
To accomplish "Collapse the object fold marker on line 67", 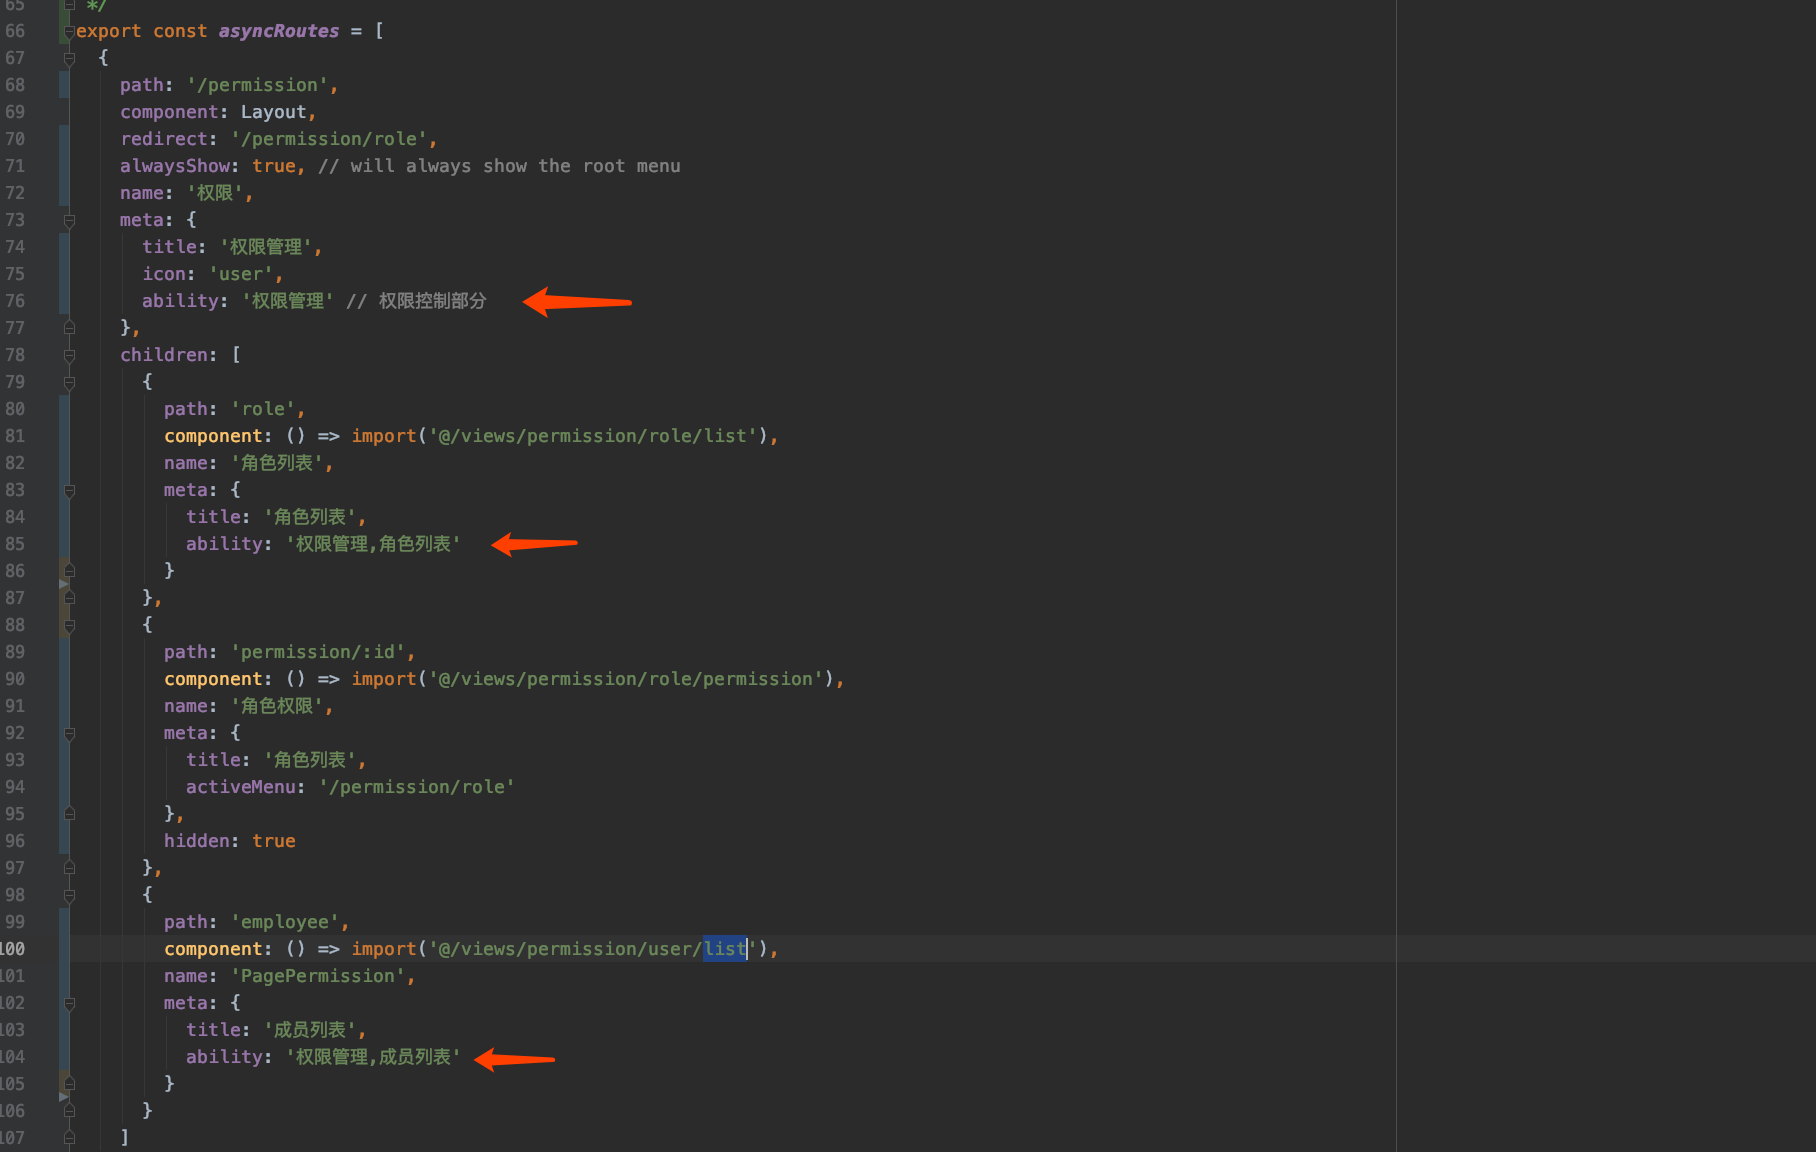I will click(69, 59).
